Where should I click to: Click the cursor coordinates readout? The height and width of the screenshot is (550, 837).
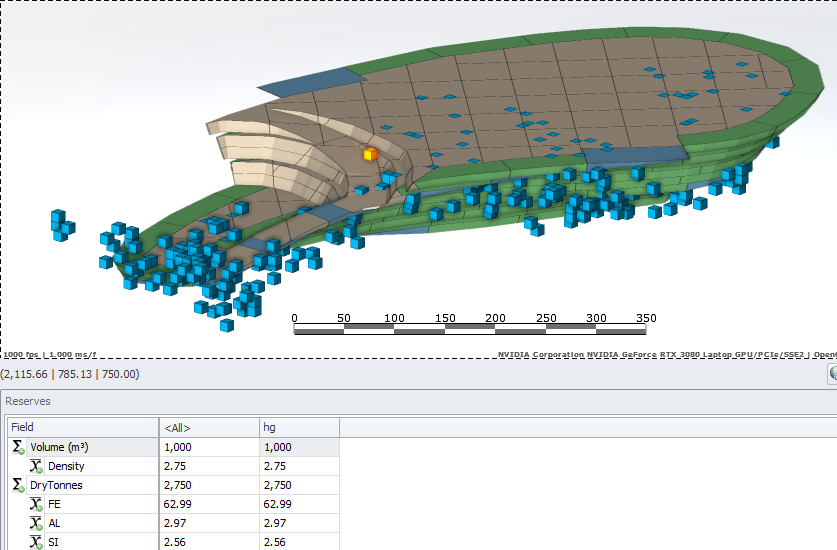pos(70,374)
